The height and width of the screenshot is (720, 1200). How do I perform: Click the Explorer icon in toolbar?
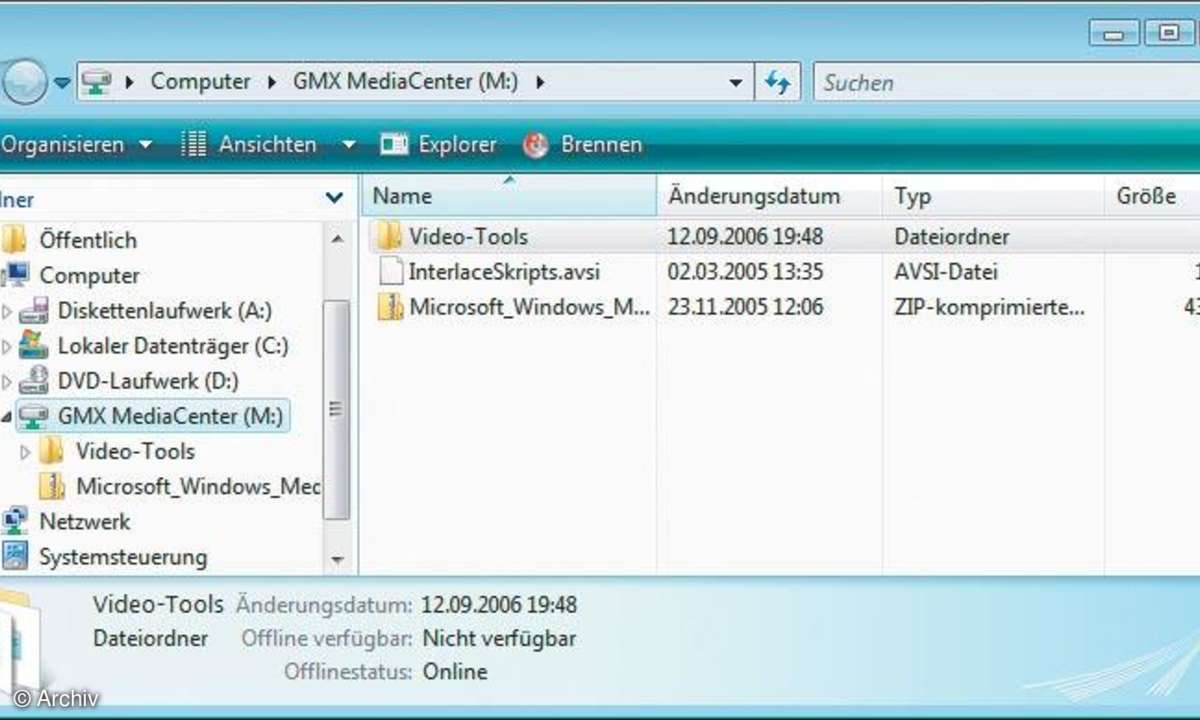tap(394, 145)
